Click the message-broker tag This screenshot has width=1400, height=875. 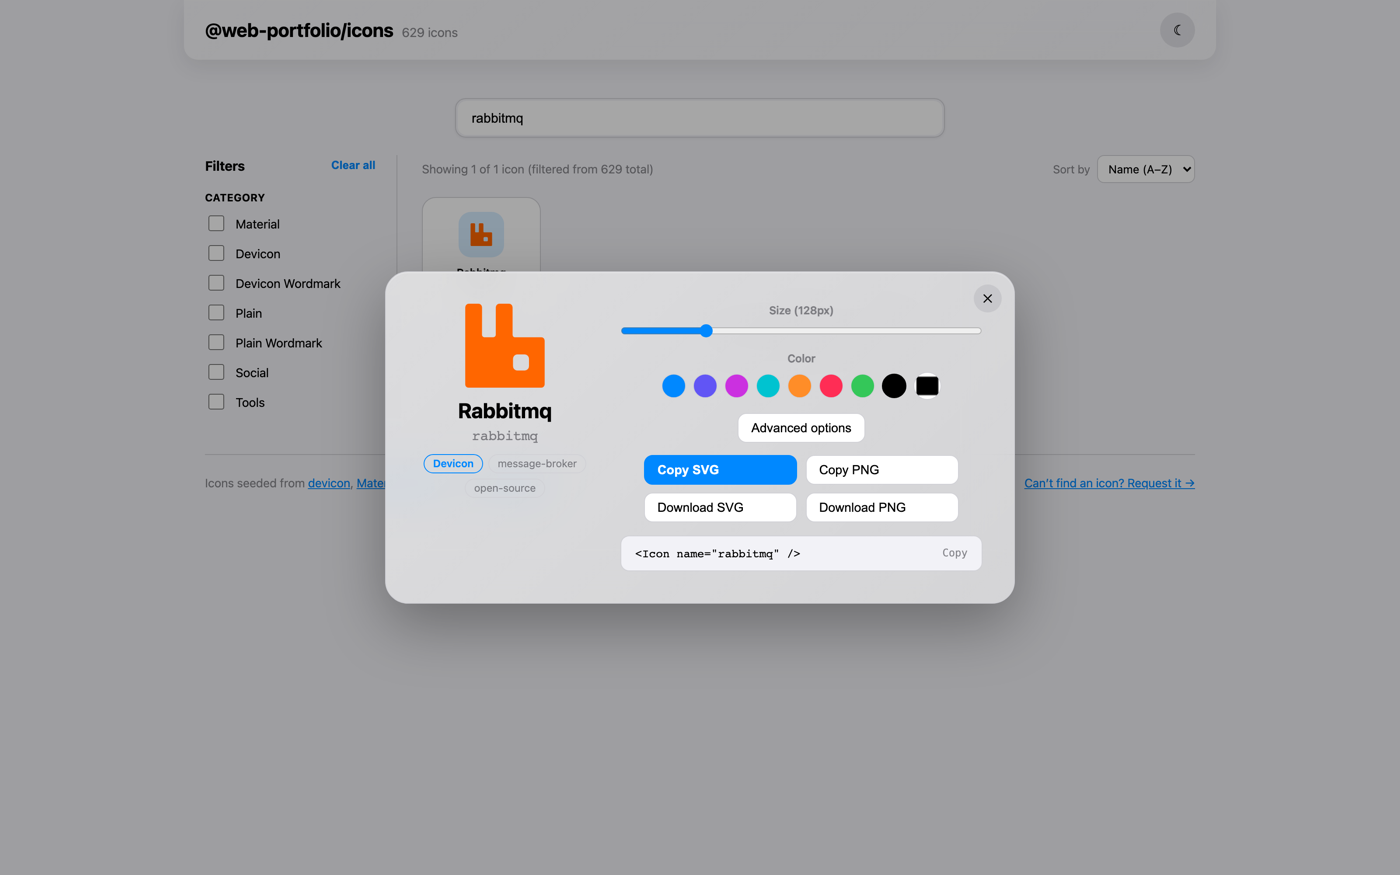[x=537, y=464]
